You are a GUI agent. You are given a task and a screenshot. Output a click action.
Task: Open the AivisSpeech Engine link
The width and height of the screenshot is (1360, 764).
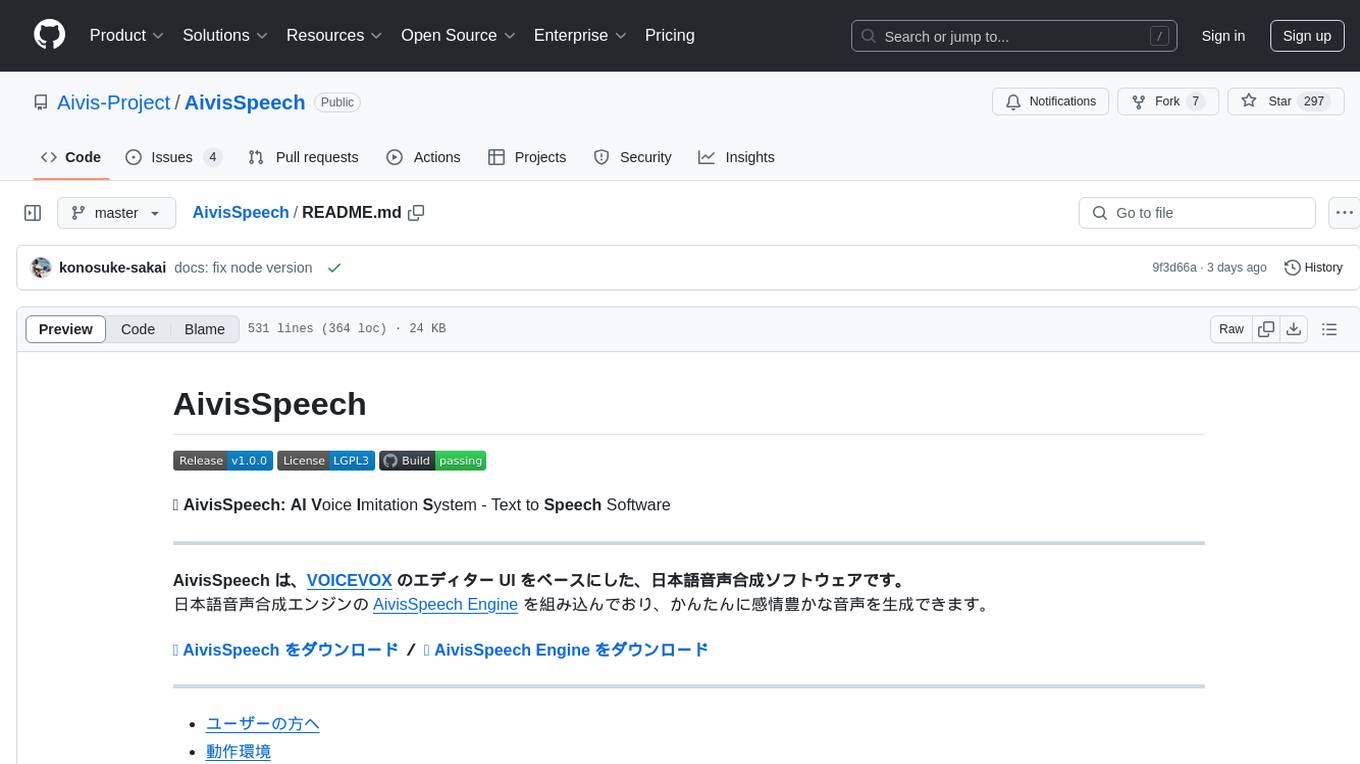click(x=445, y=604)
